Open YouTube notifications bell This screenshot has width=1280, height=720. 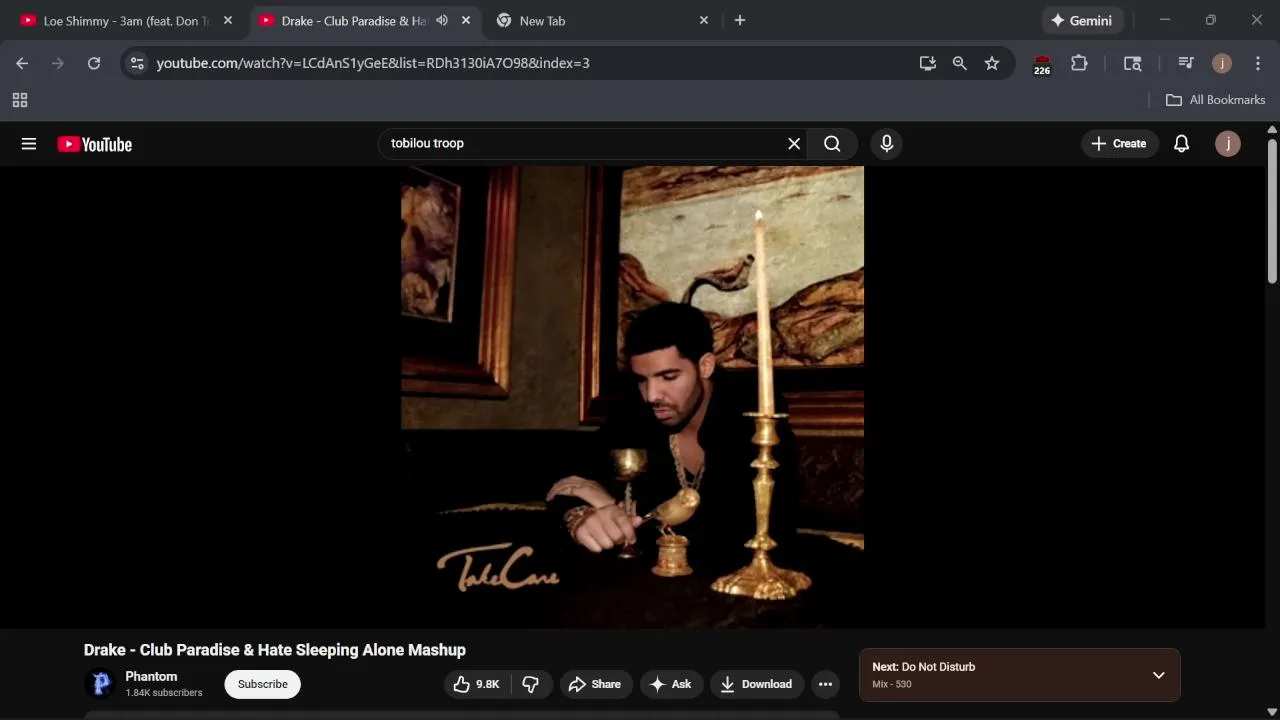coord(1181,144)
